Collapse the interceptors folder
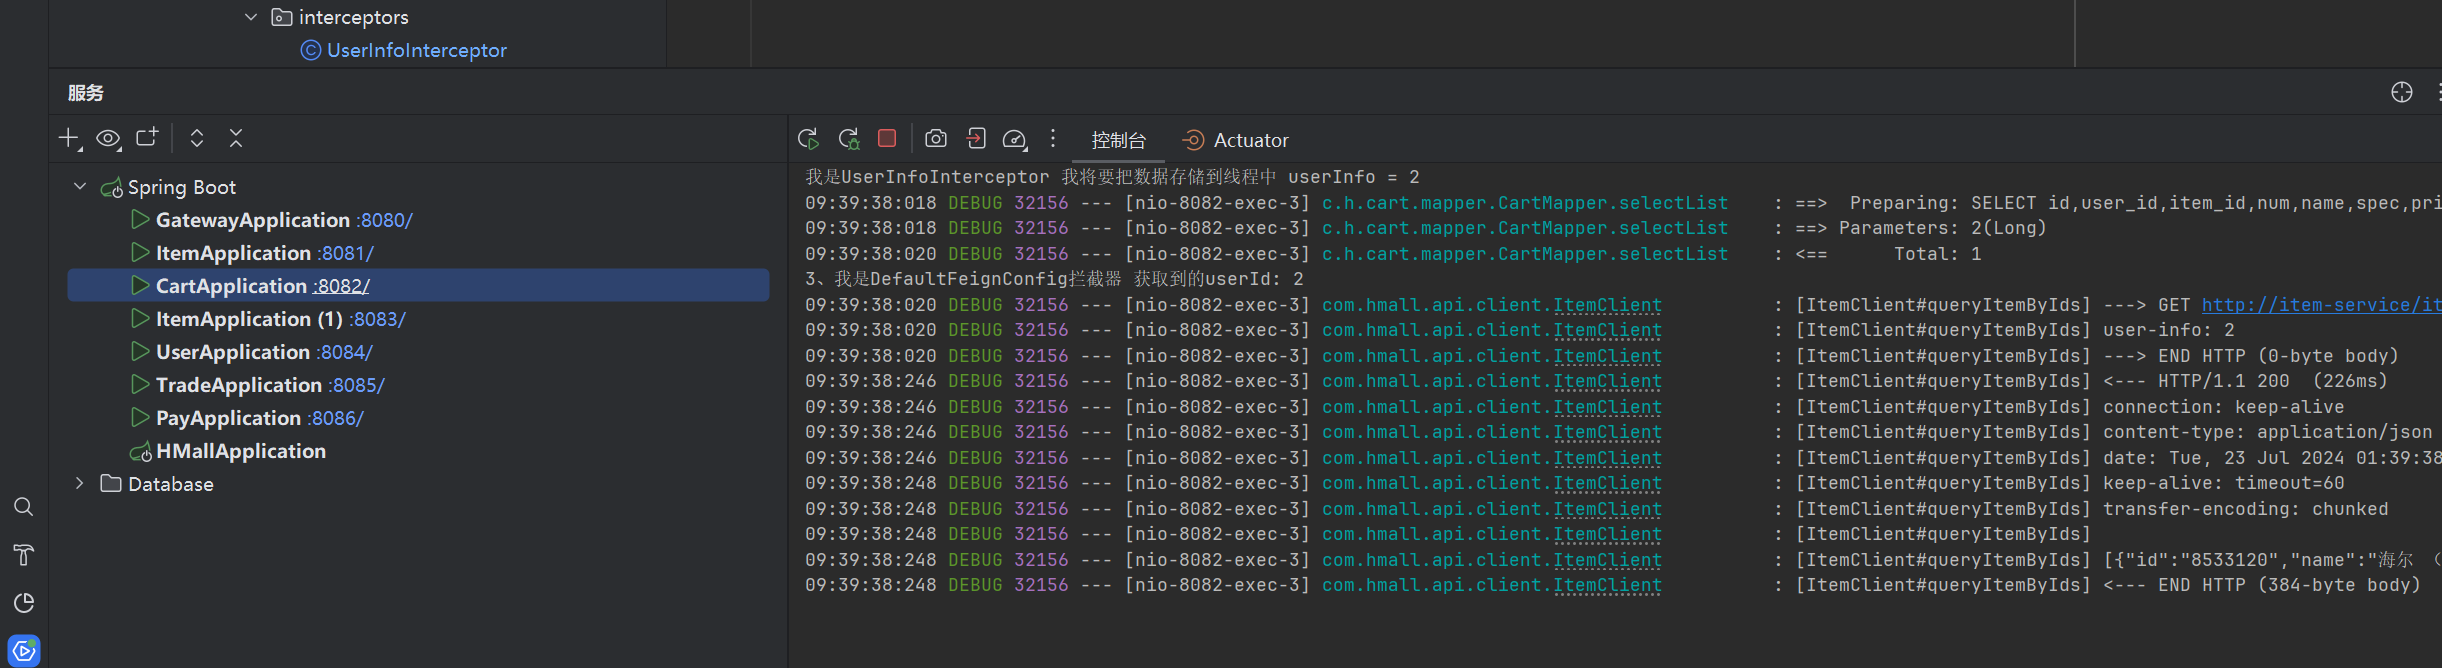Image resolution: width=2442 pixels, height=668 pixels. (251, 17)
